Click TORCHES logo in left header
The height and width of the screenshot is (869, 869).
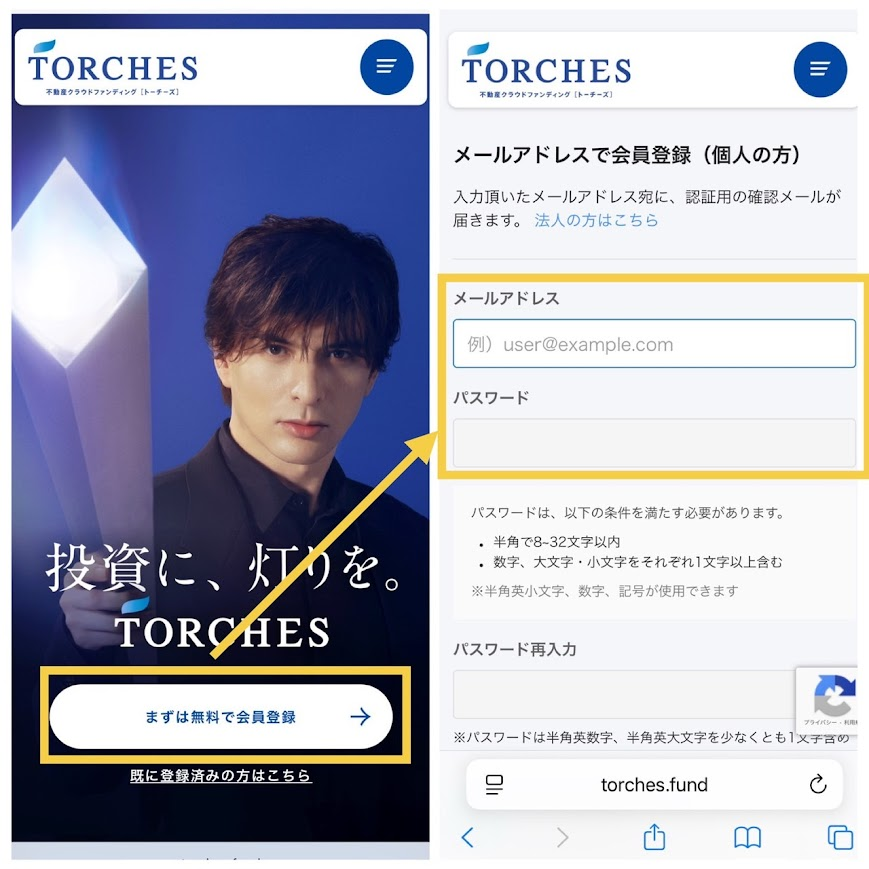tap(113, 68)
